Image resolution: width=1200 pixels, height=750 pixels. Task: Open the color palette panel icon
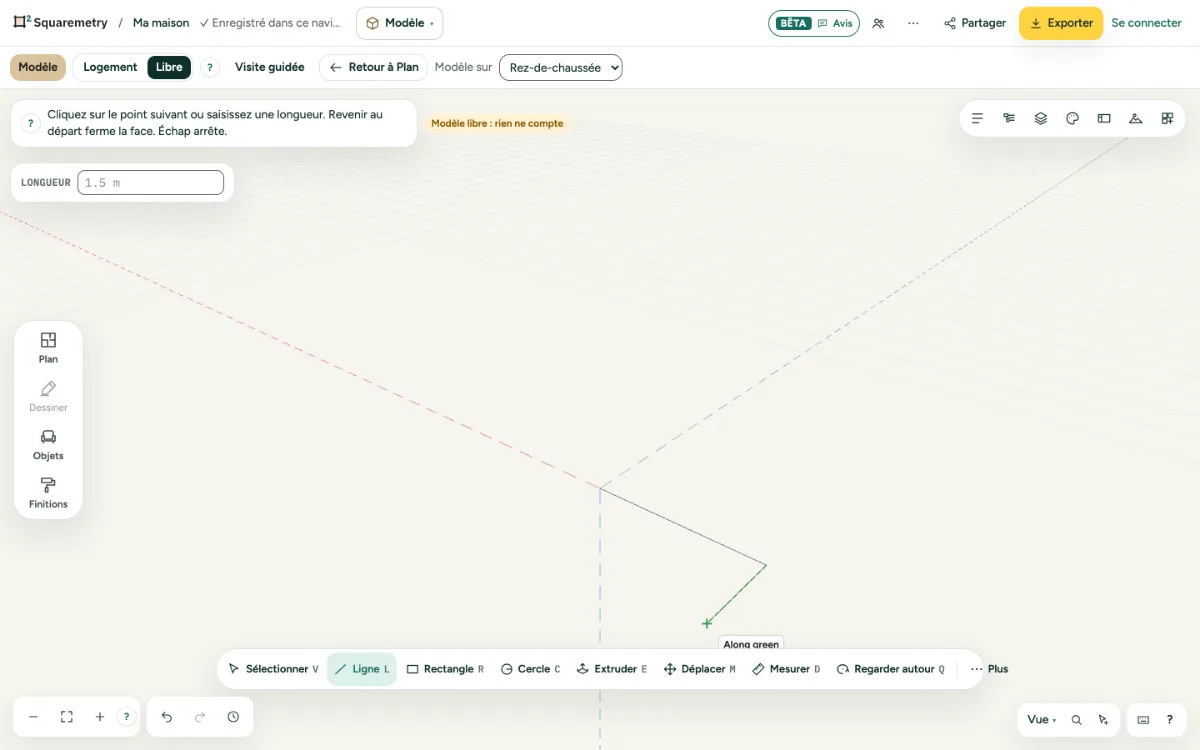tap(1072, 118)
